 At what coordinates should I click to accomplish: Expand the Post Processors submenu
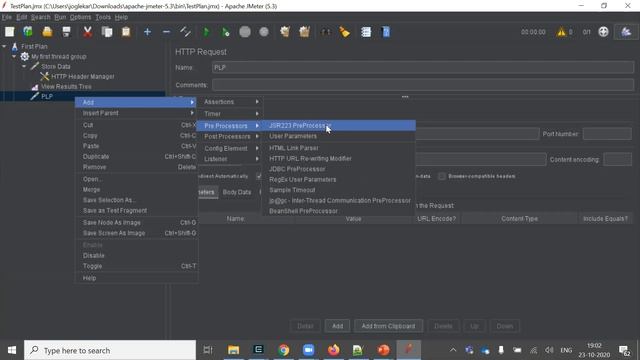click(x=230, y=136)
